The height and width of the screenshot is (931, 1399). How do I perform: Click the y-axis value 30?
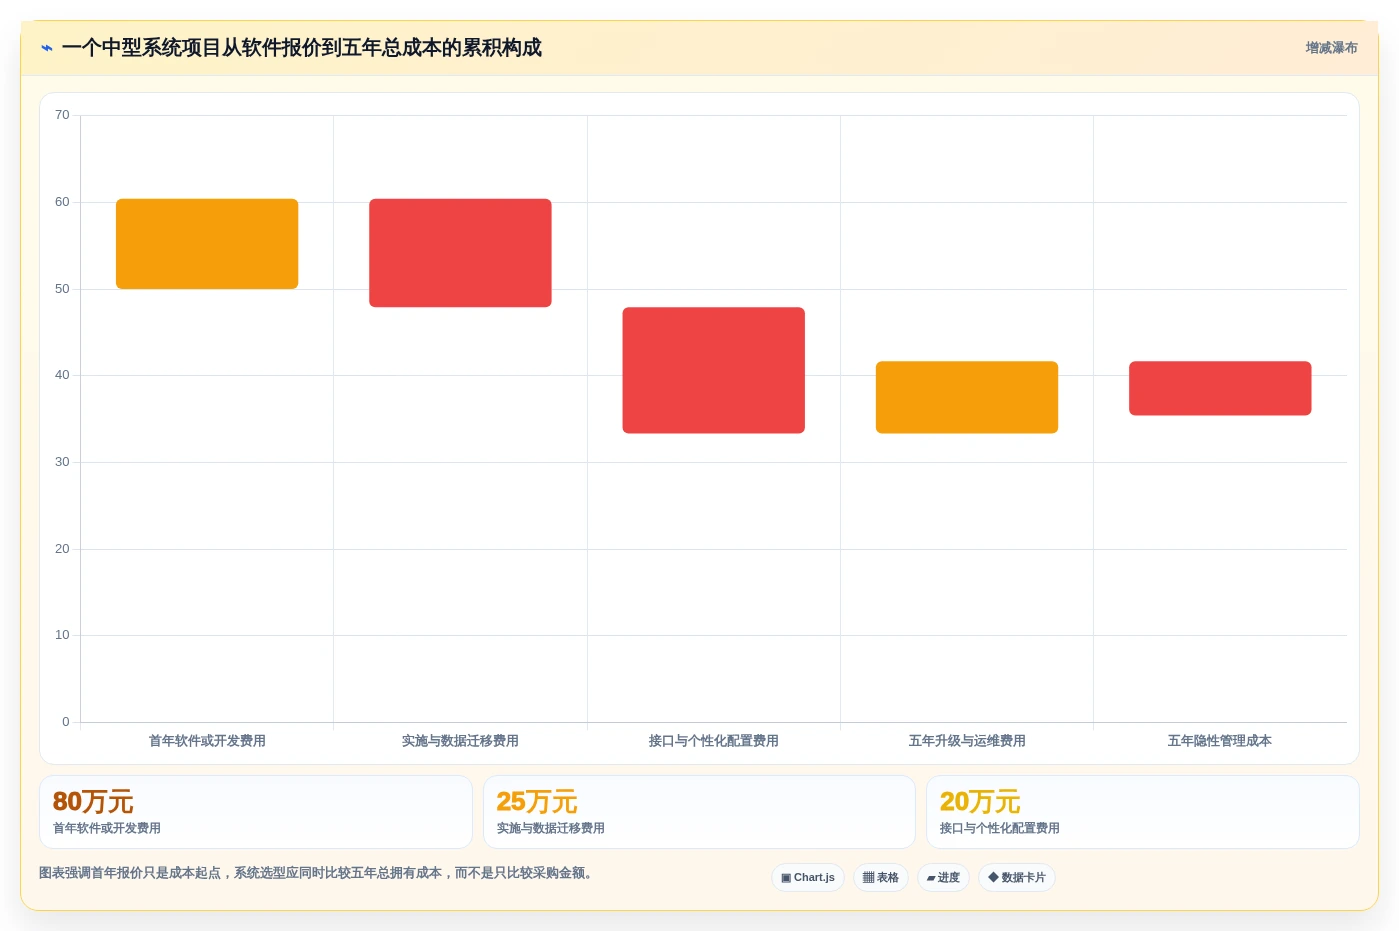click(x=62, y=462)
